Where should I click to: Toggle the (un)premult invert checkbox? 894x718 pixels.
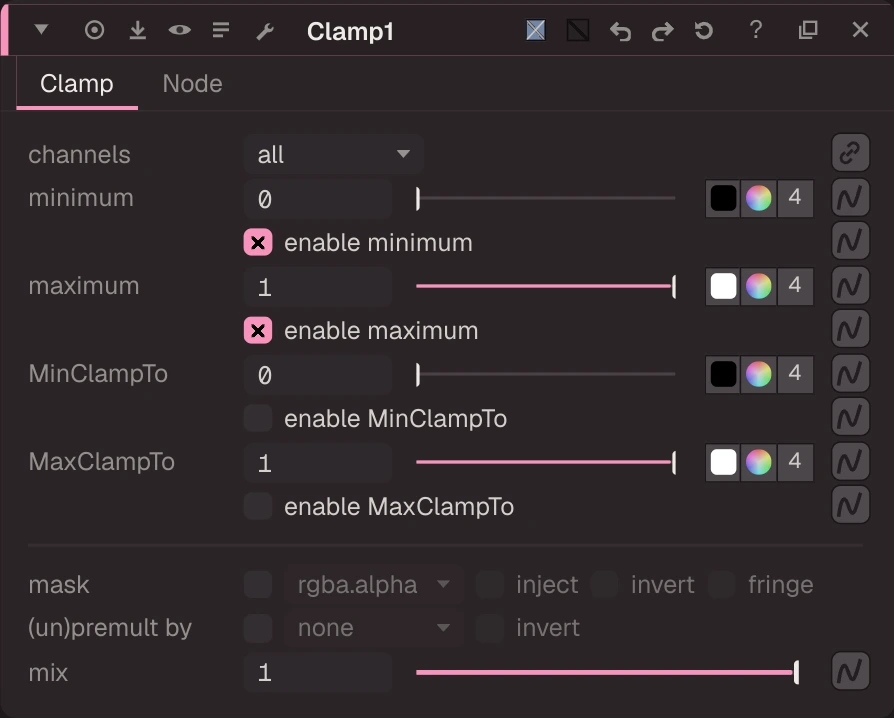[x=490, y=628]
